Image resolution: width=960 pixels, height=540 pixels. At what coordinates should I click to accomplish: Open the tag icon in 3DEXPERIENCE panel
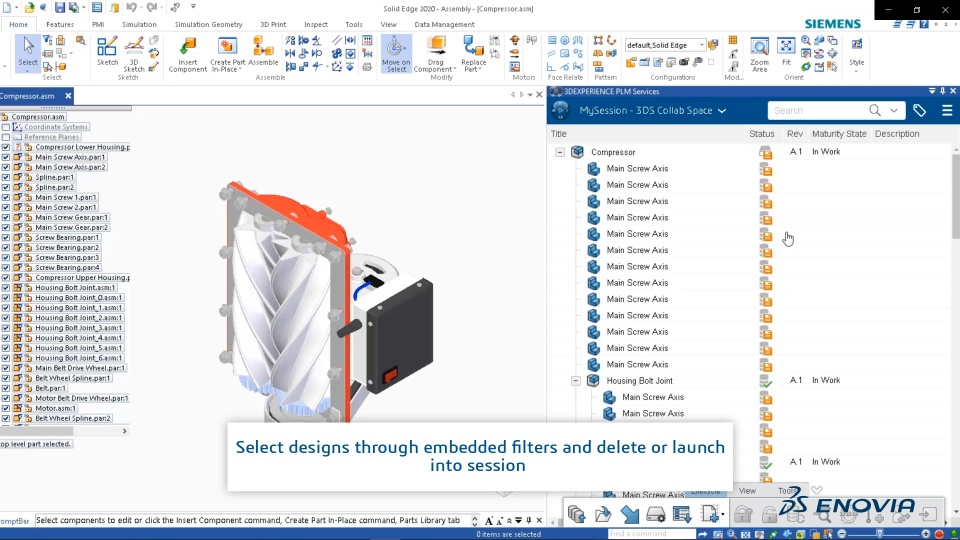[919, 110]
